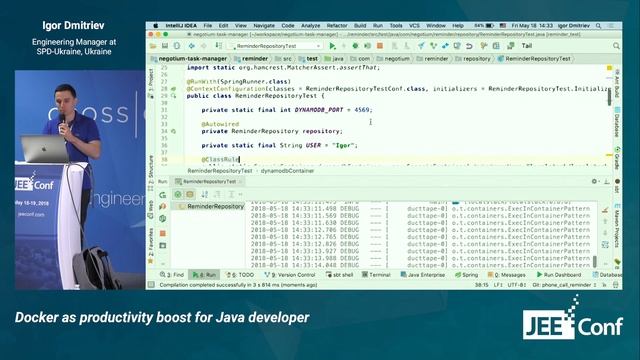Start debugging with the bug icon
This screenshot has height=360, width=640.
[355, 46]
